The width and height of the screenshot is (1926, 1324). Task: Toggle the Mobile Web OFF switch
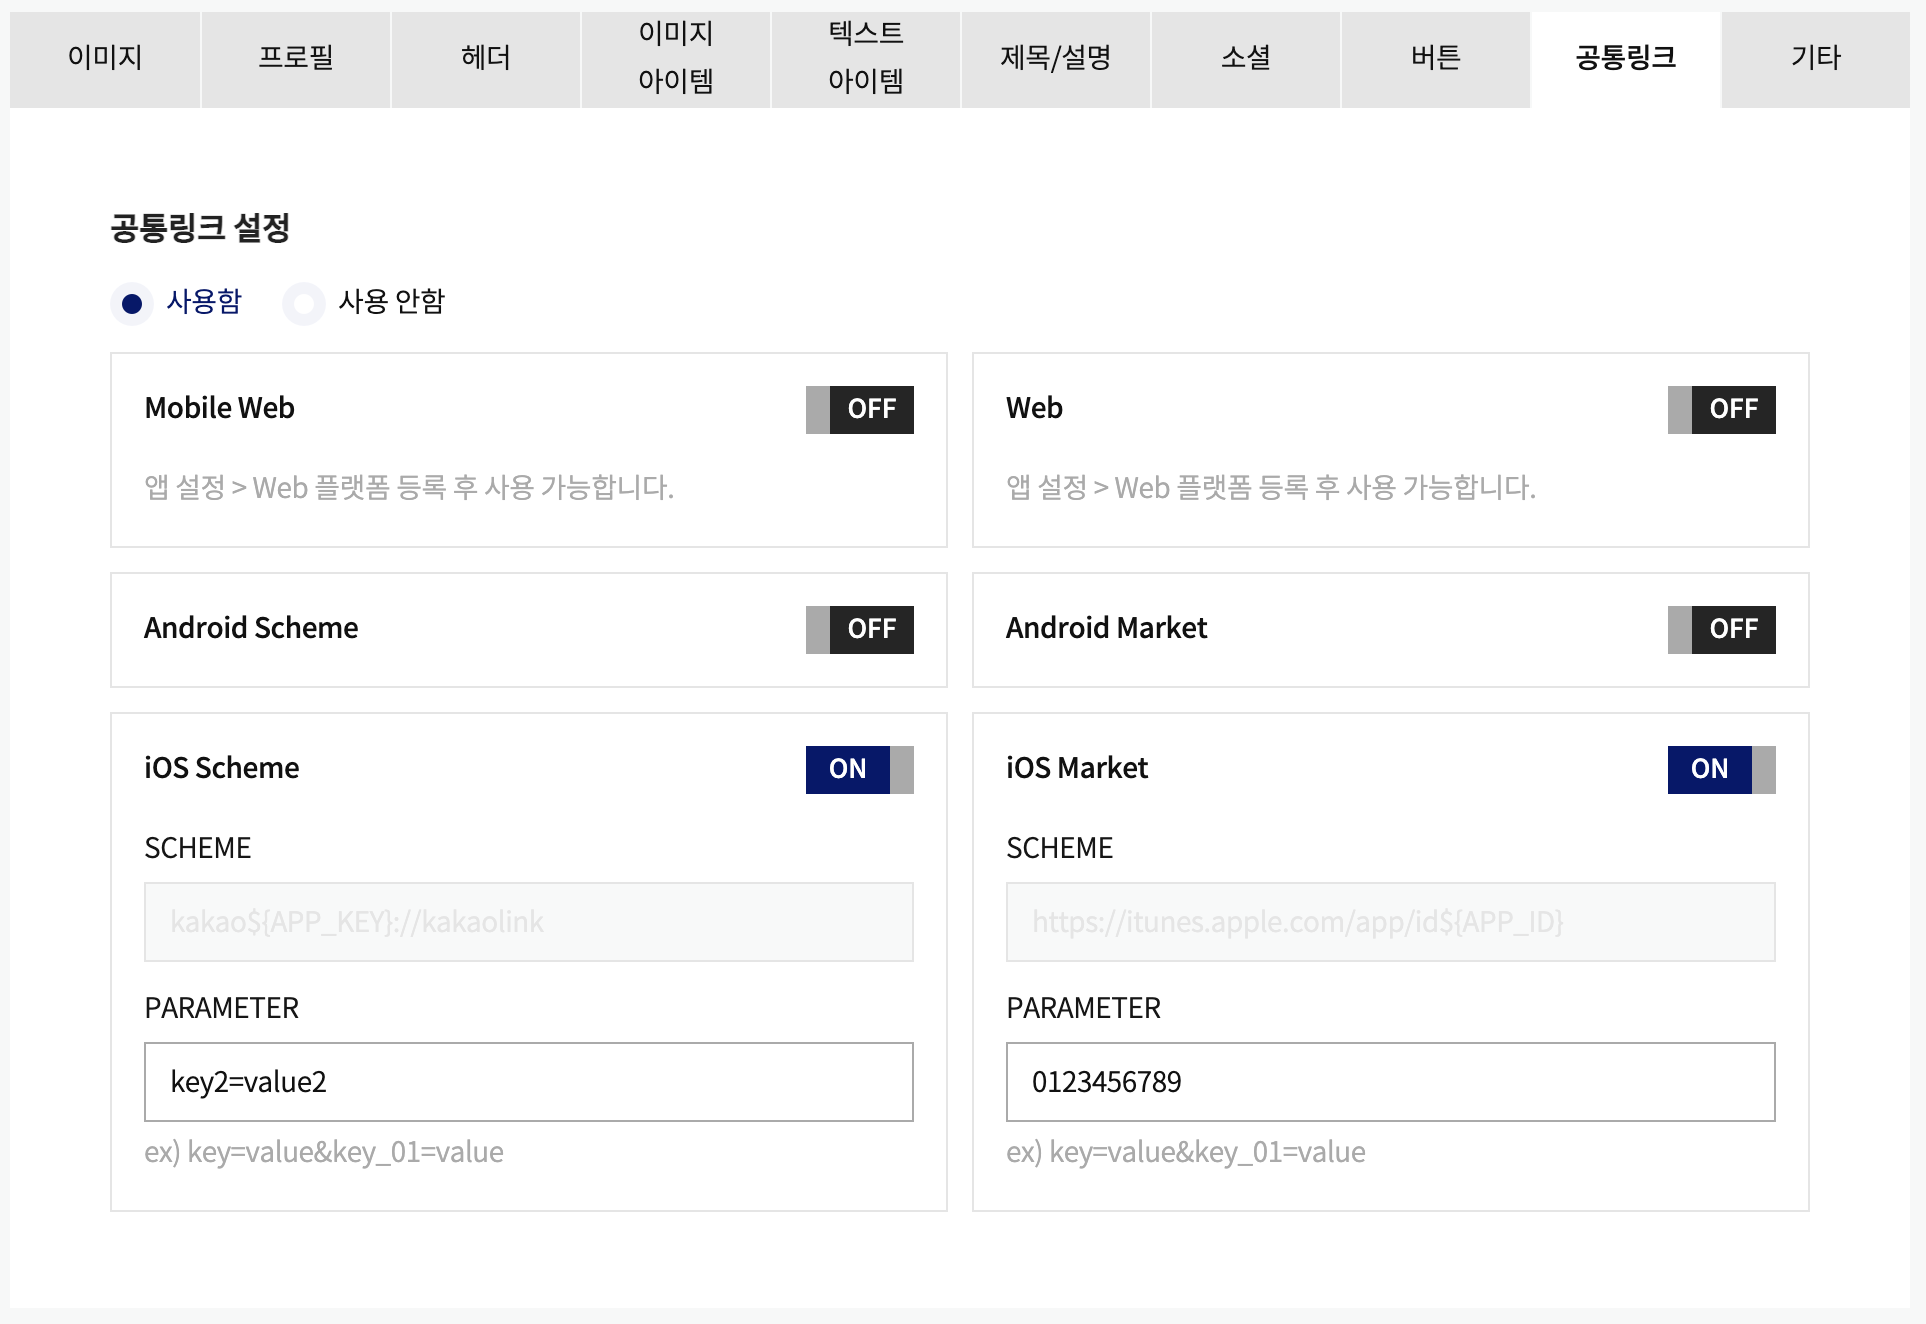pos(859,409)
